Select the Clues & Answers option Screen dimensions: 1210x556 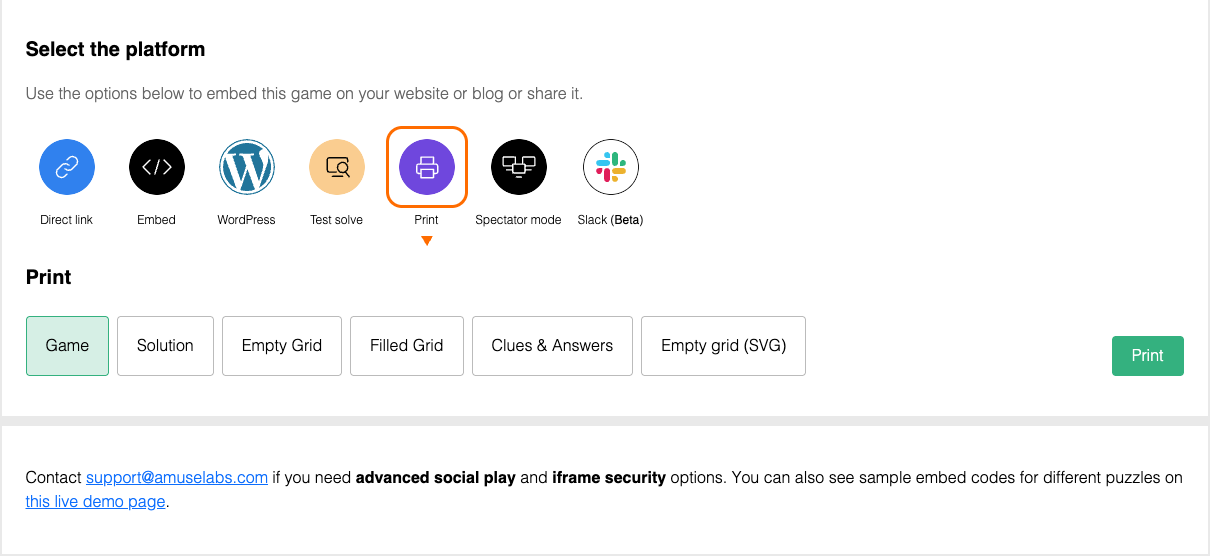pos(552,346)
